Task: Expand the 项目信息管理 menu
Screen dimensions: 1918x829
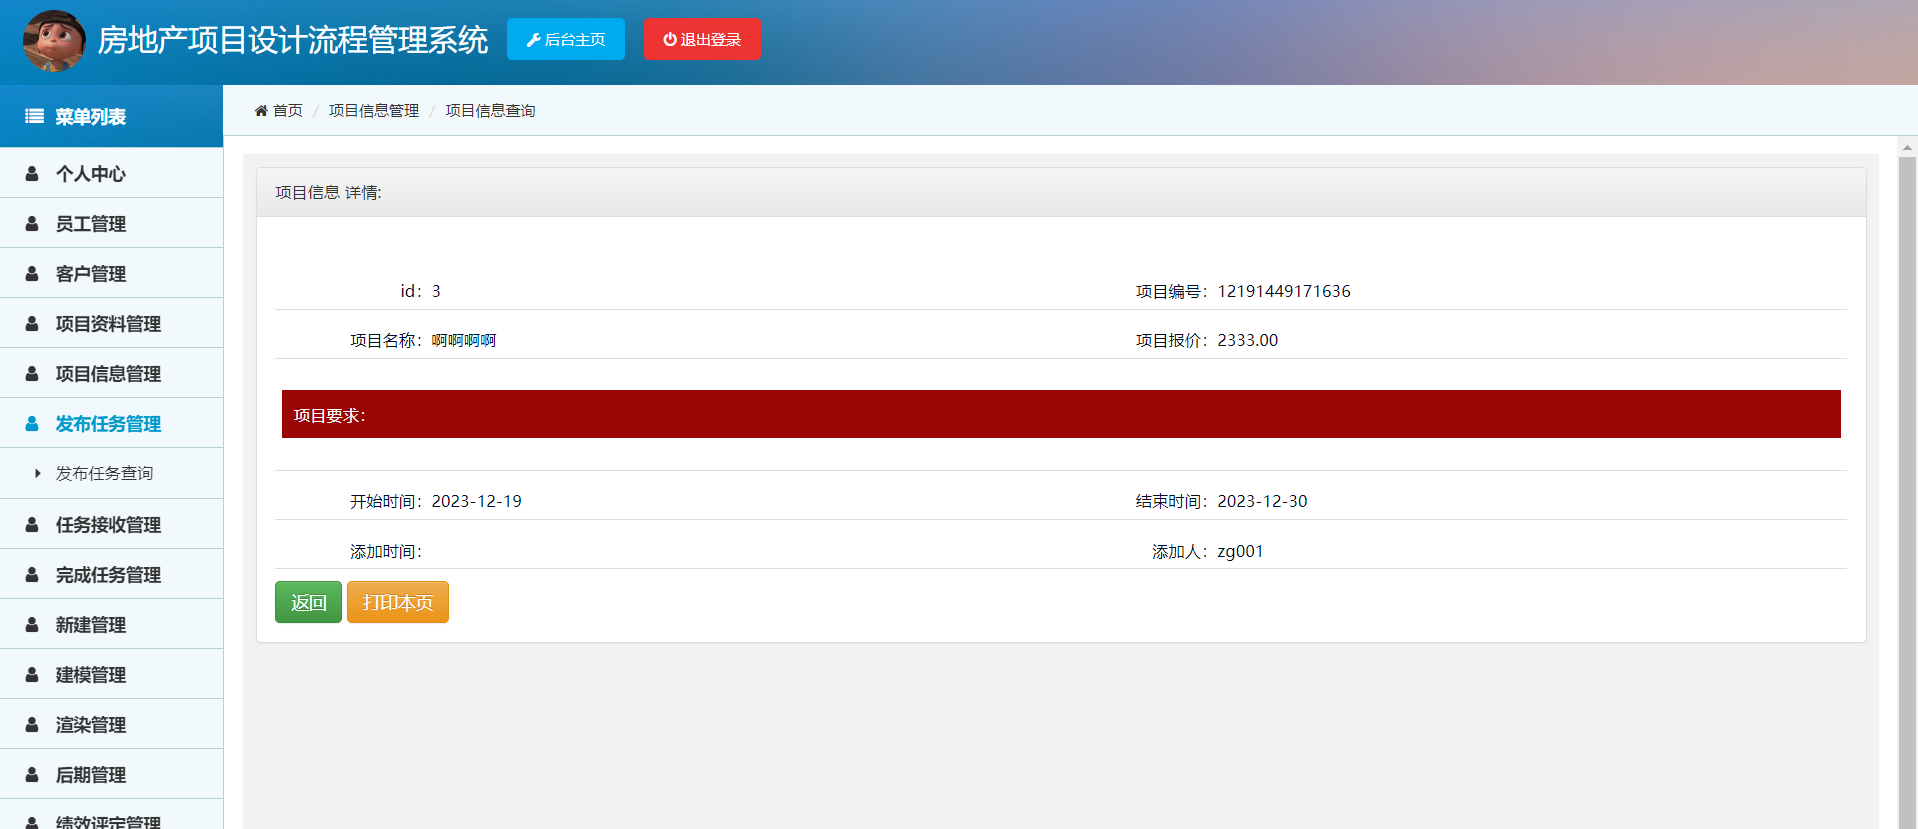Action: click(x=111, y=373)
